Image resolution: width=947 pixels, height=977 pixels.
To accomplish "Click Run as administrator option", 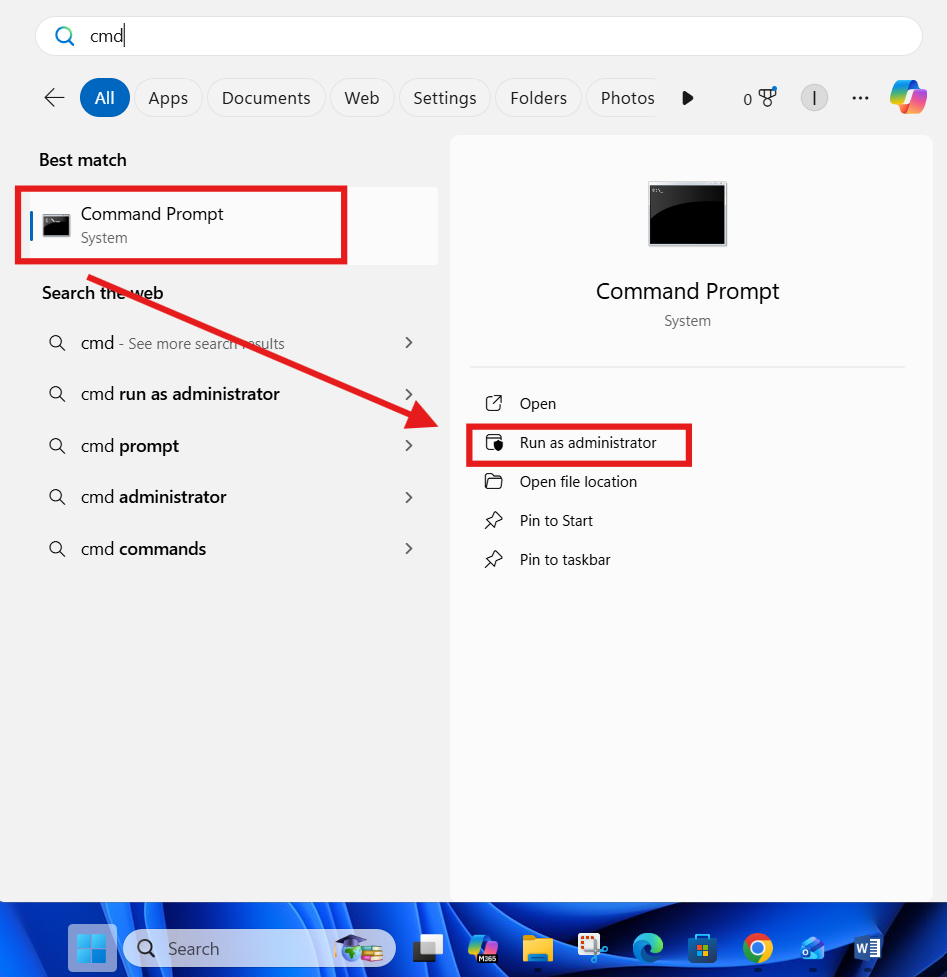I will tap(587, 443).
